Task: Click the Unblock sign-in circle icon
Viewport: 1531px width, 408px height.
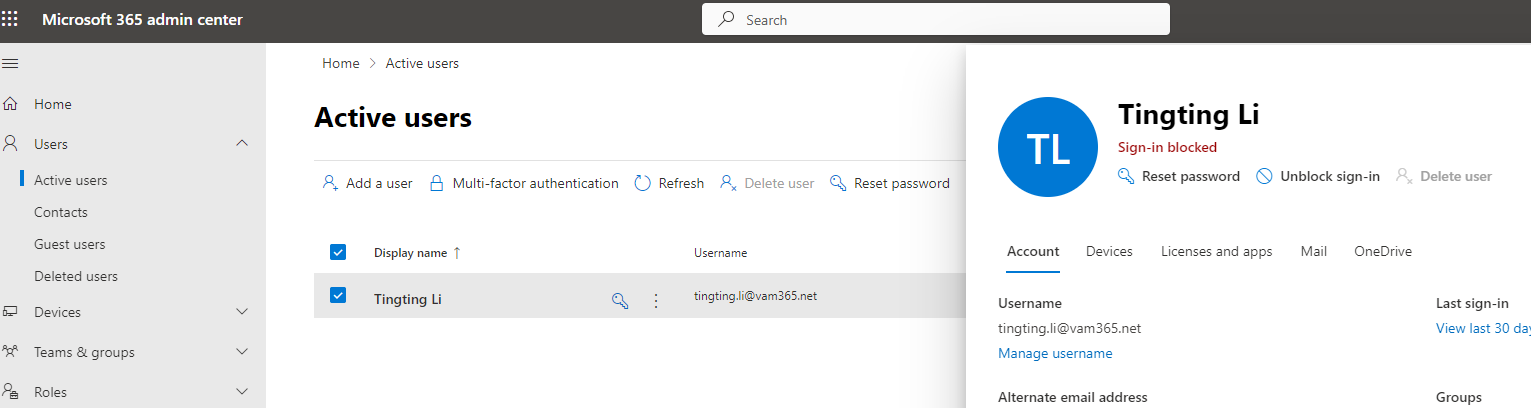Action: coord(1264,176)
